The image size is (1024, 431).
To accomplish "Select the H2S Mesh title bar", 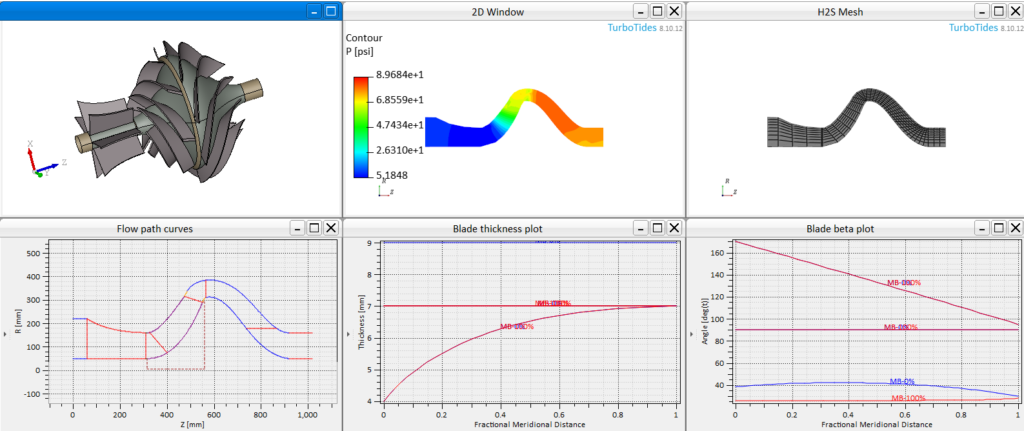I will pyautogui.click(x=840, y=11).
